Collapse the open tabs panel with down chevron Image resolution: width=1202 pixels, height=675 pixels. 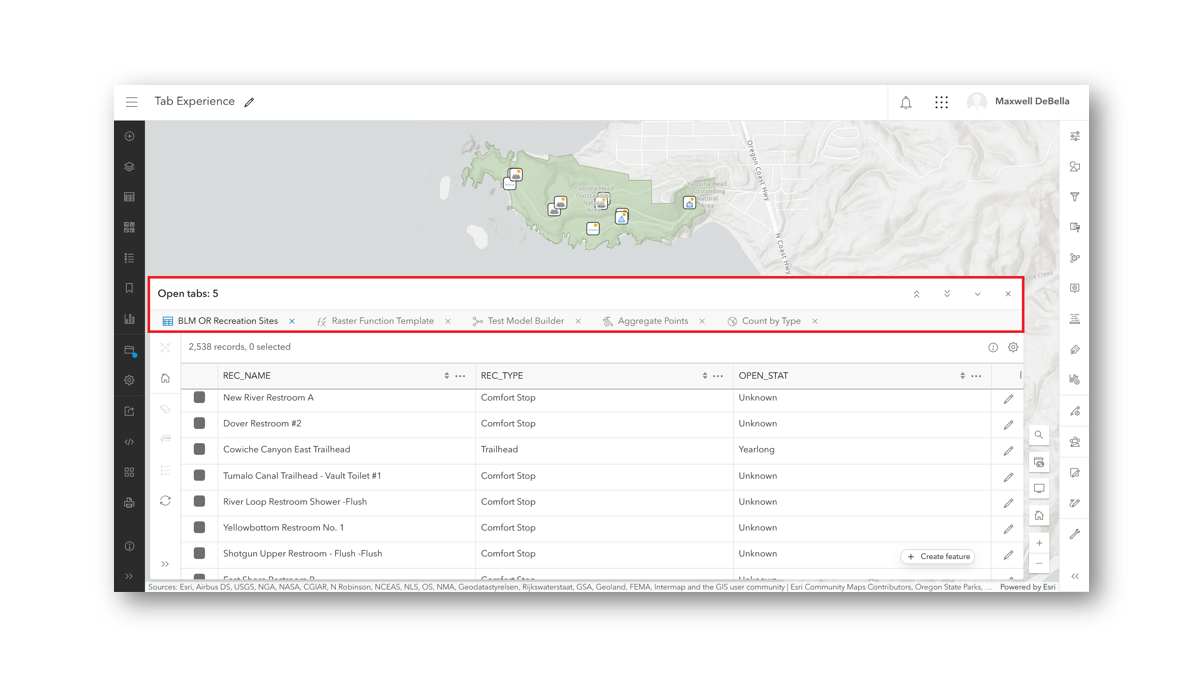tap(977, 294)
